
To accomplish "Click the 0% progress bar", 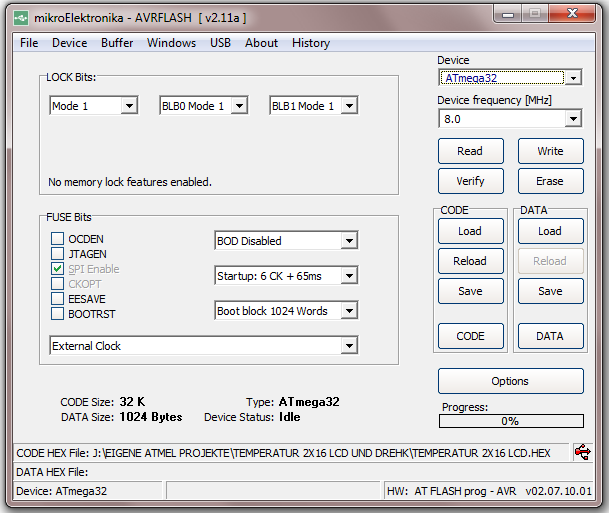I will point(511,421).
